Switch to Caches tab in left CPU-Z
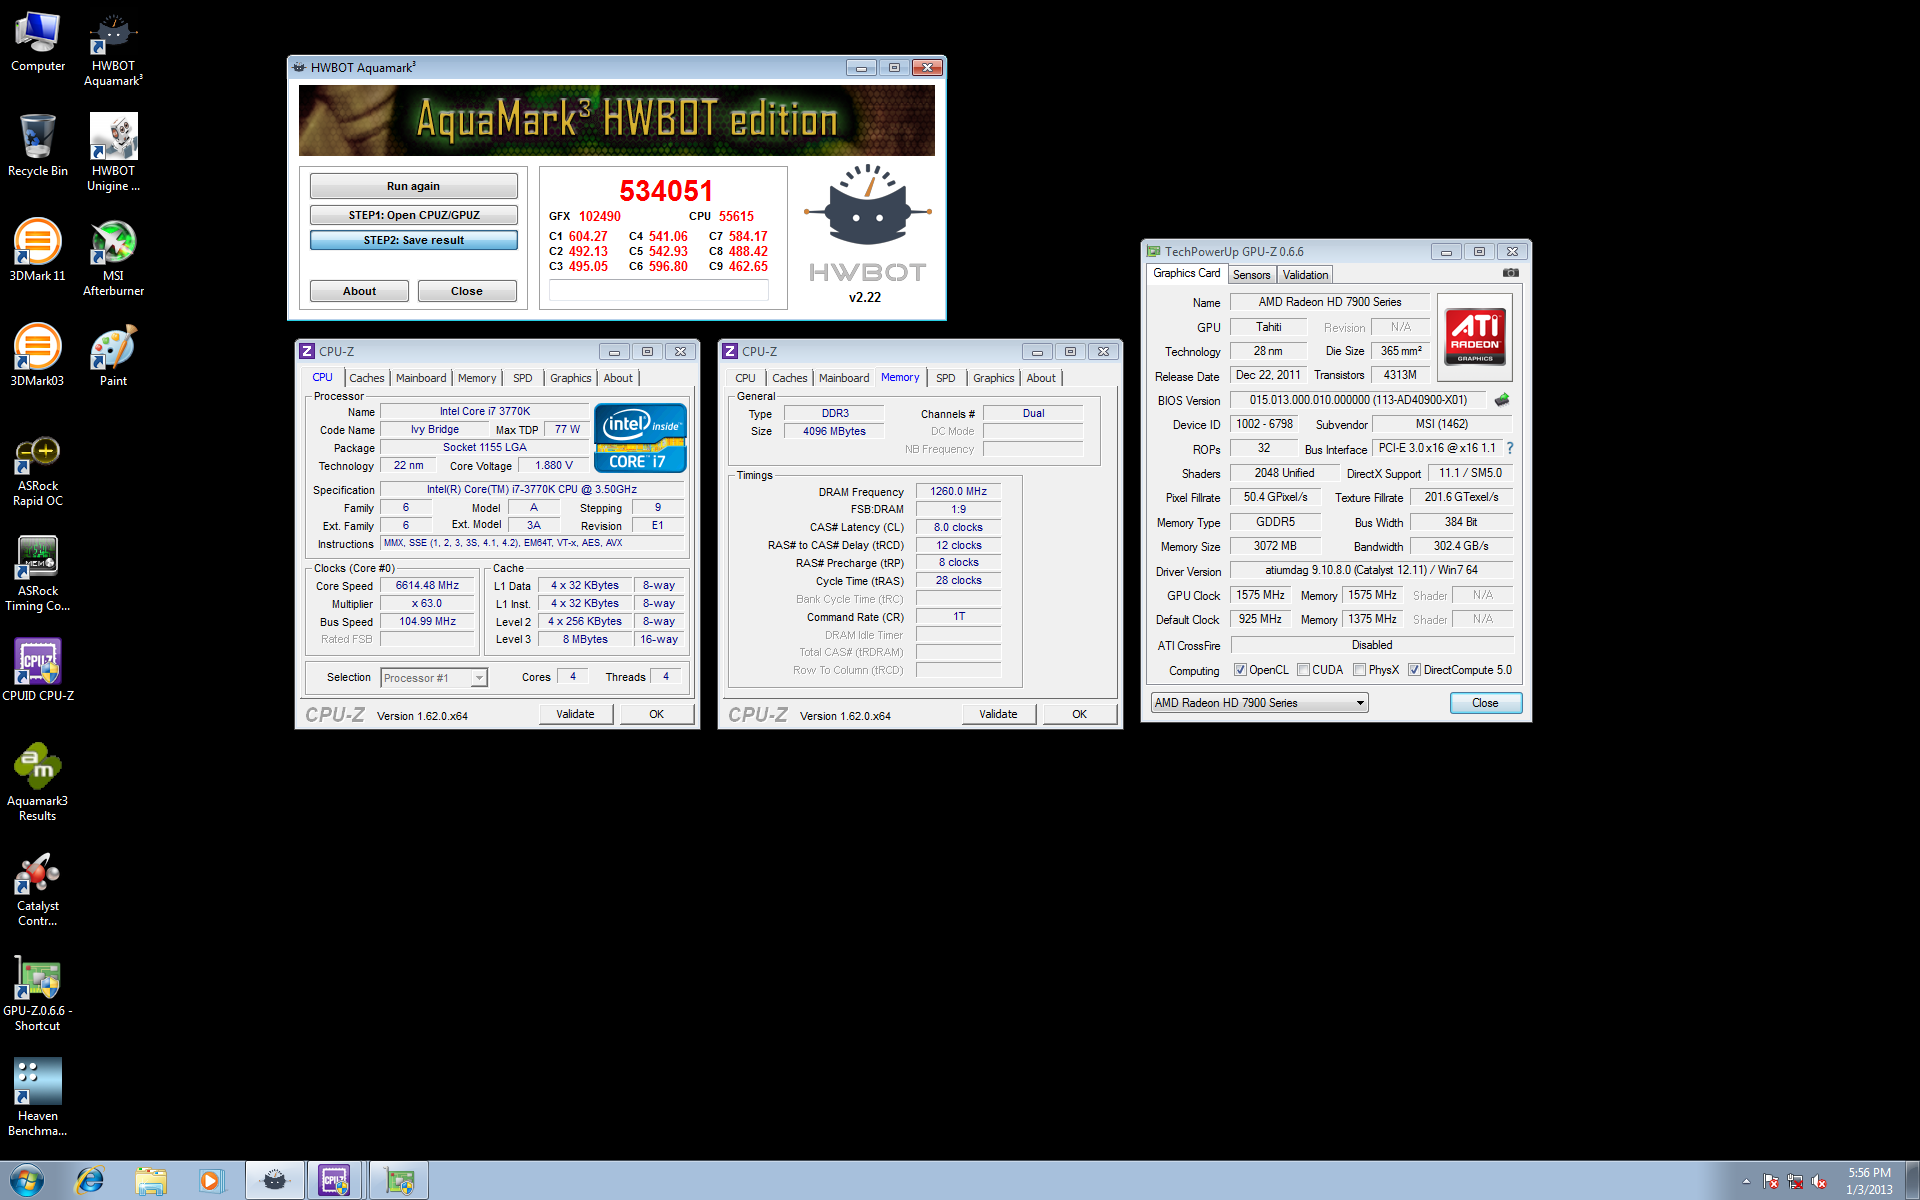 tap(366, 378)
